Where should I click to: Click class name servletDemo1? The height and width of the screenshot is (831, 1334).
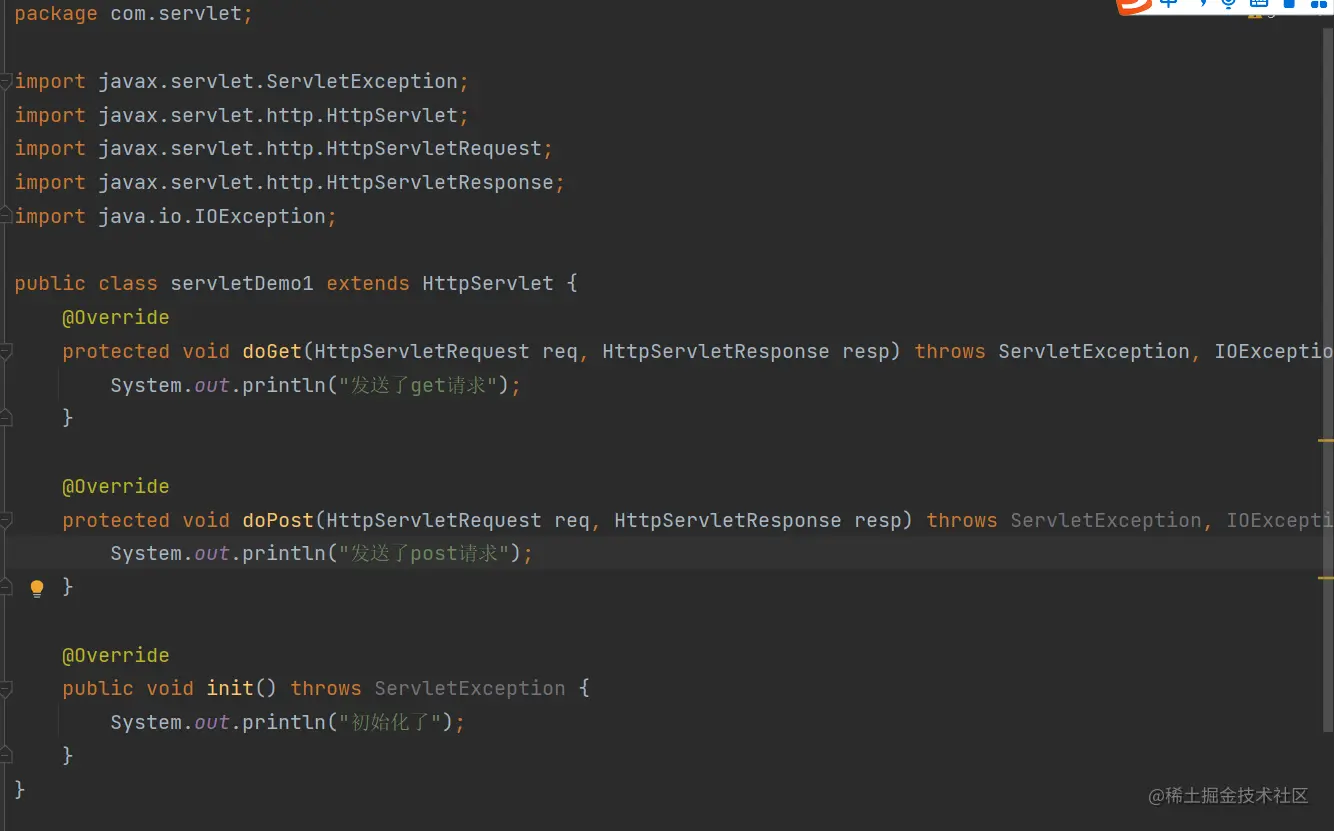point(242,283)
